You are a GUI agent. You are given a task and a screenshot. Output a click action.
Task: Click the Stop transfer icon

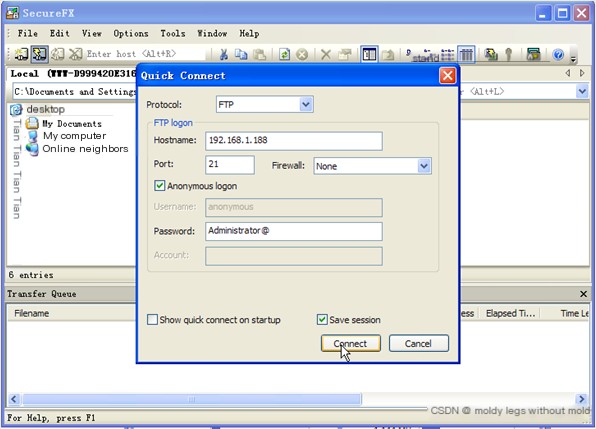[302, 55]
